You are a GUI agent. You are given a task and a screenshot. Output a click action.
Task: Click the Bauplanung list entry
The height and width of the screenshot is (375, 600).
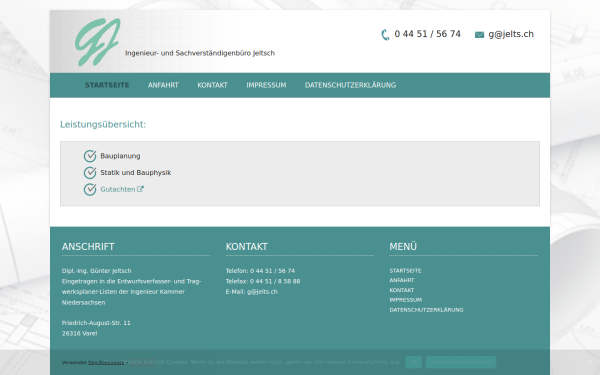pyautogui.click(x=120, y=156)
